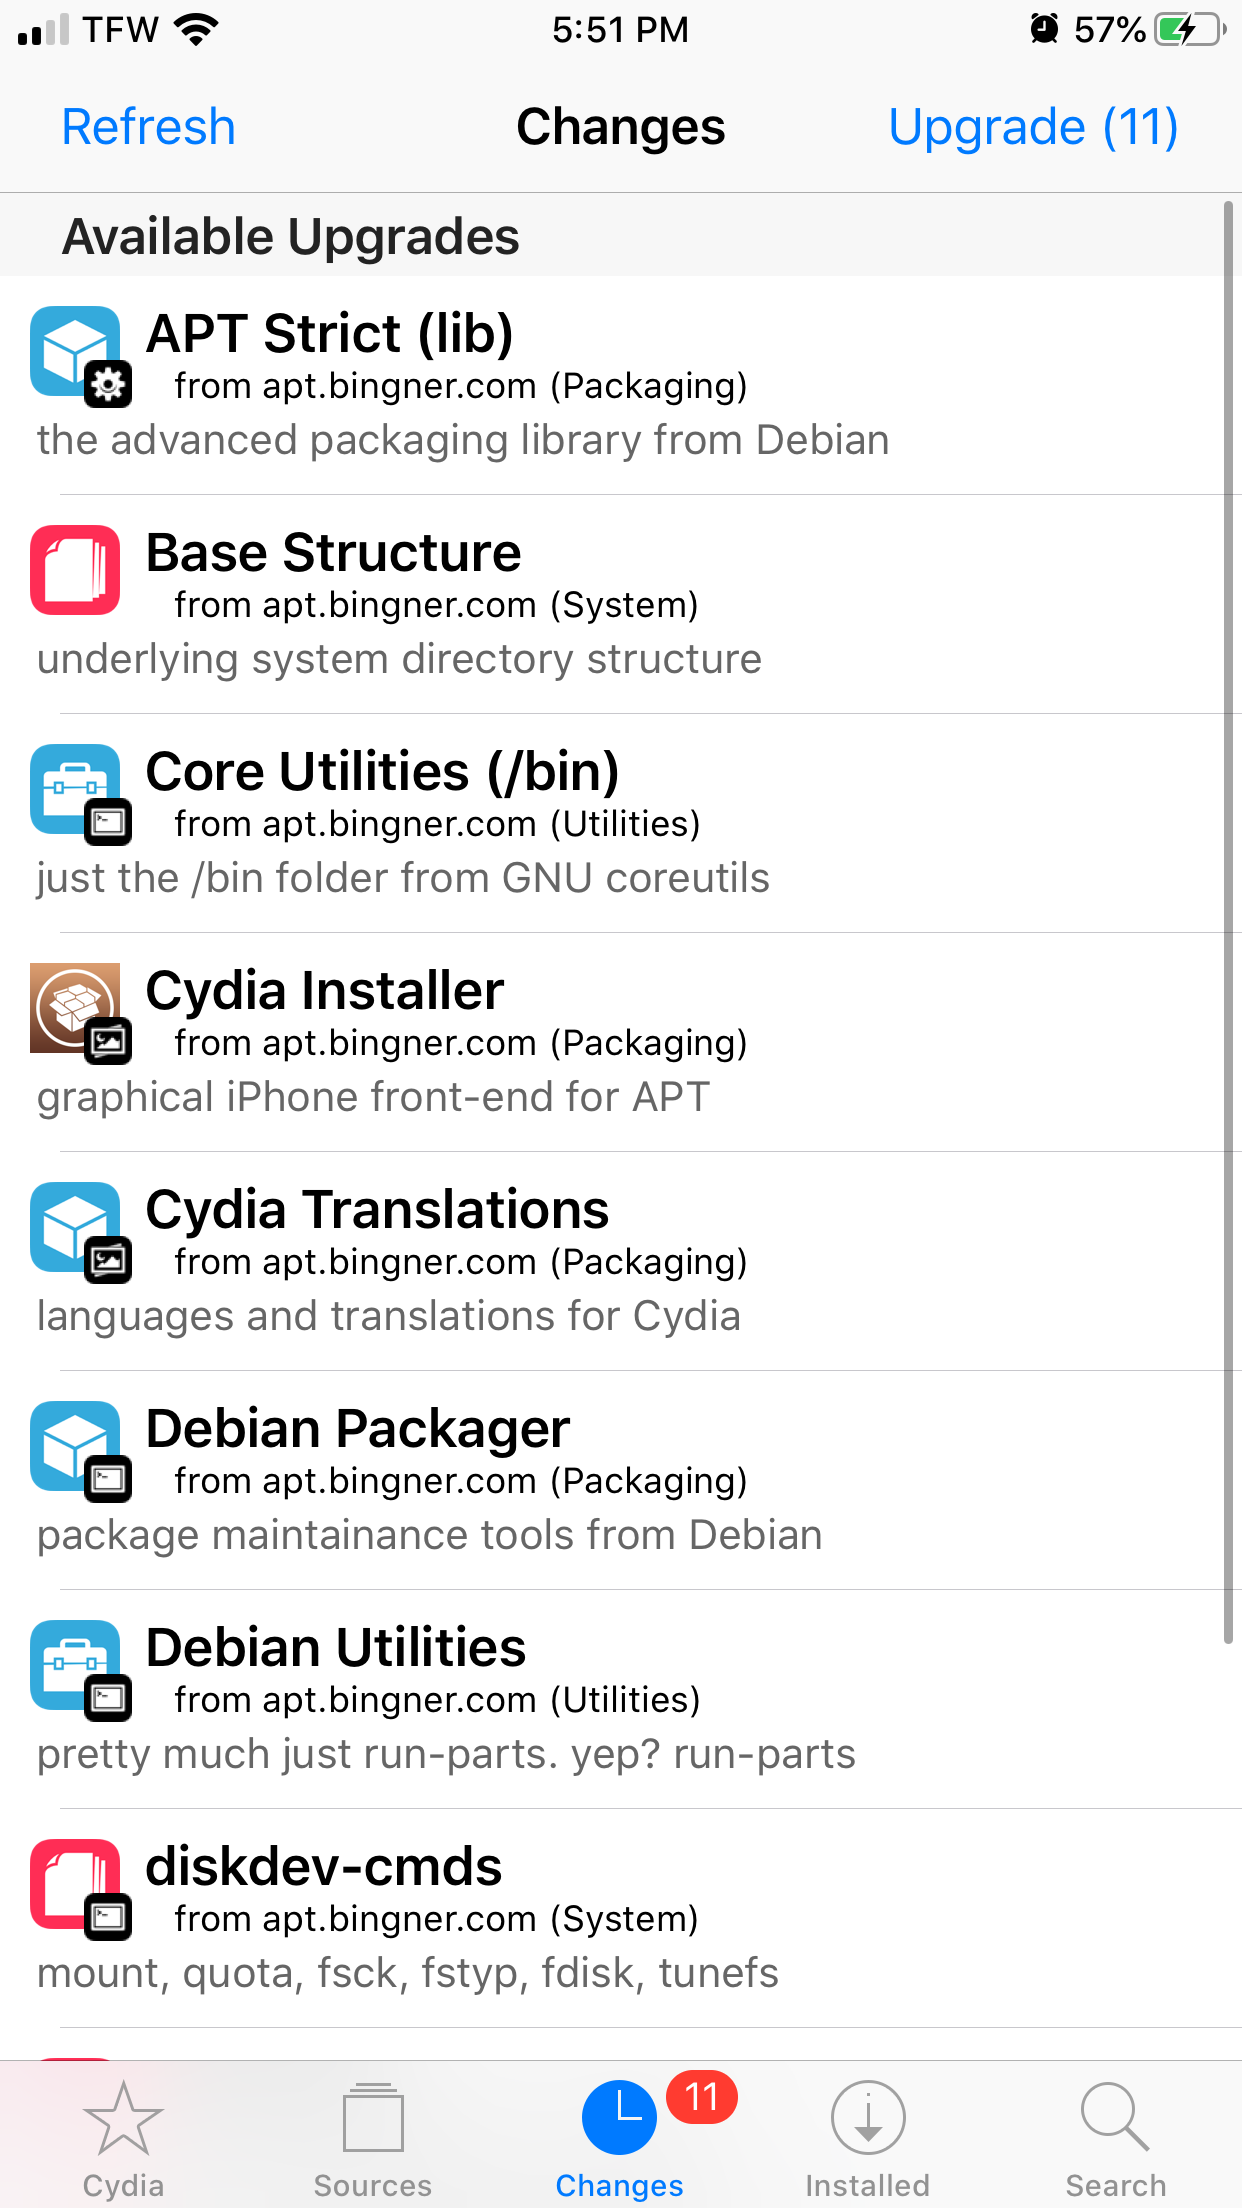Tap the Core Utilities toolbox icon
This screenshot has width=1242, height=2208.
coord(75,790)
